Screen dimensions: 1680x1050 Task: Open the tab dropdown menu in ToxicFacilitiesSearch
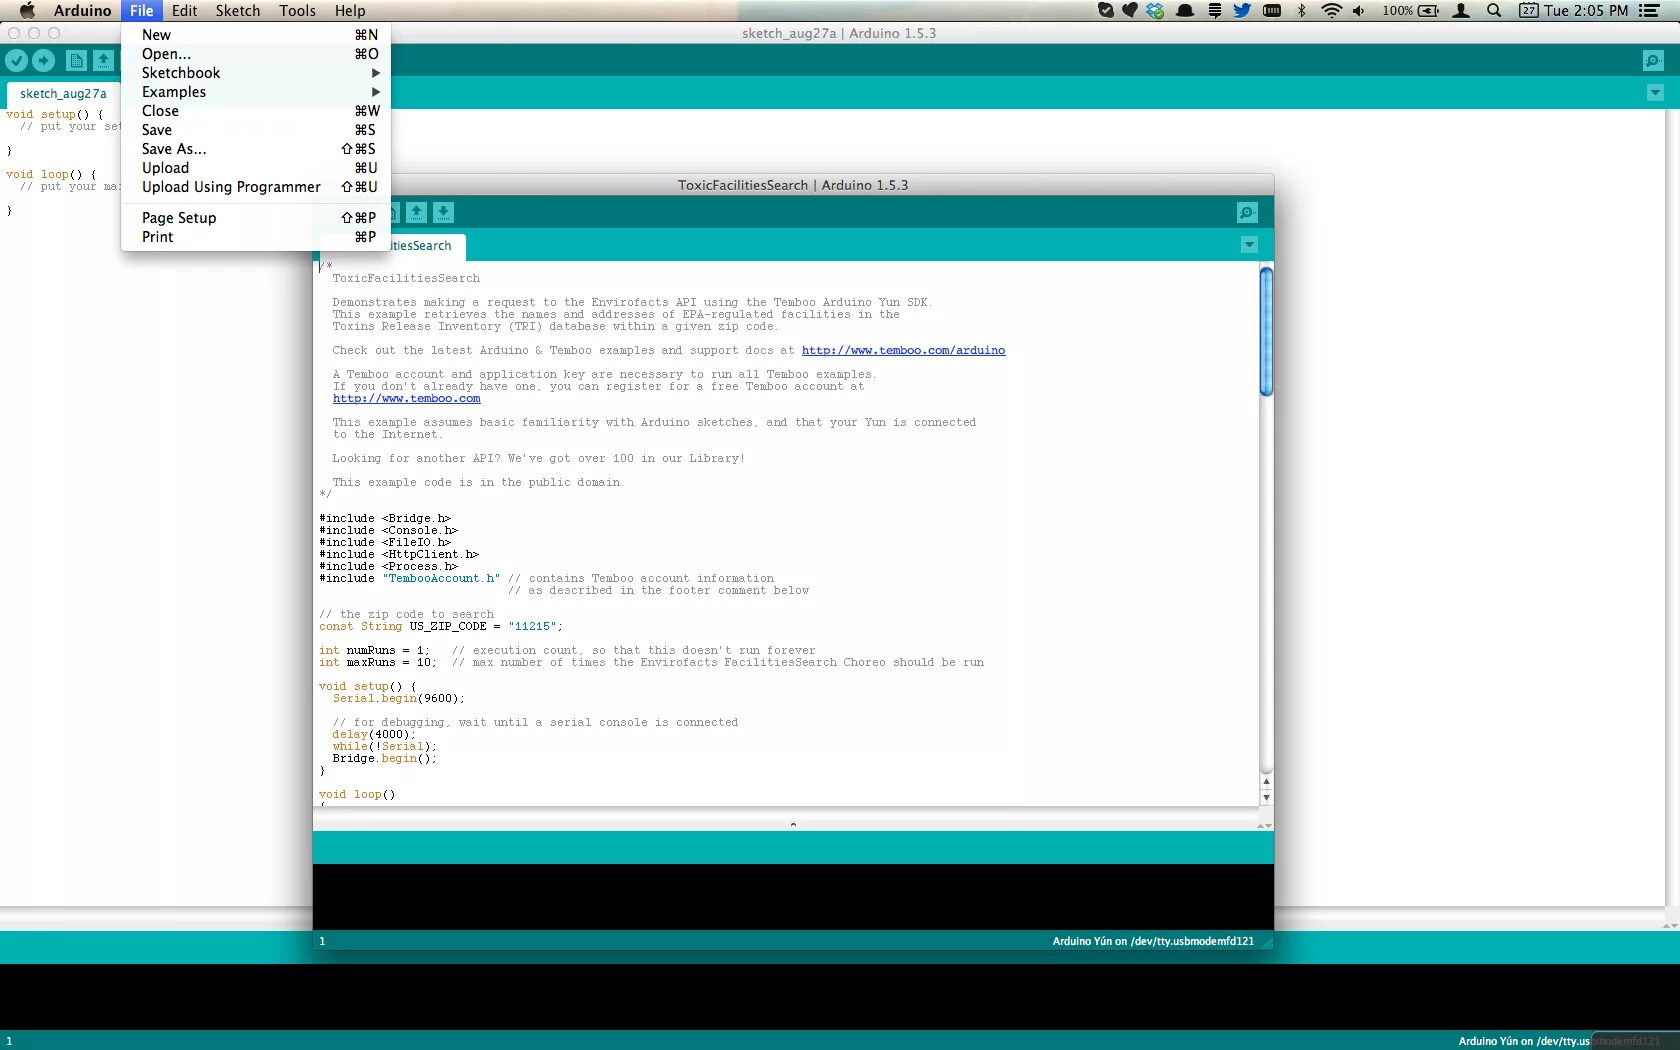[1248, 245]
